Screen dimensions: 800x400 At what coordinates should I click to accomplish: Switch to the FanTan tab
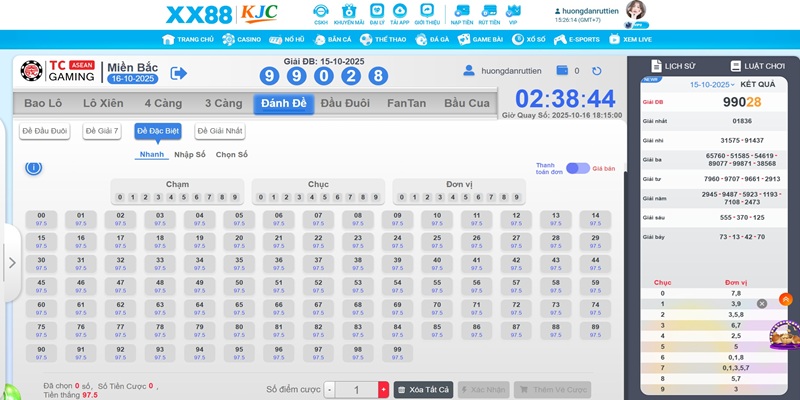click(406, 104)
